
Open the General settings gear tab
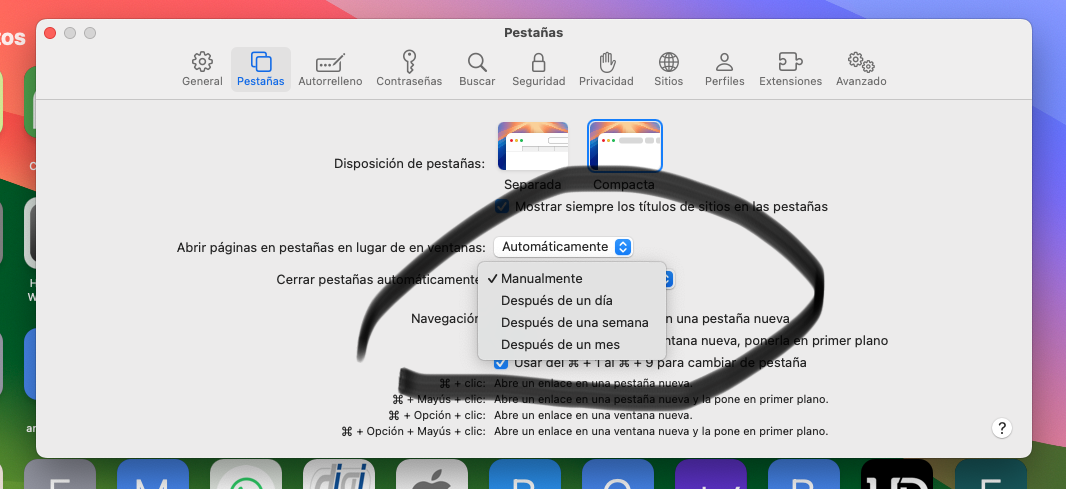[202, 69]
